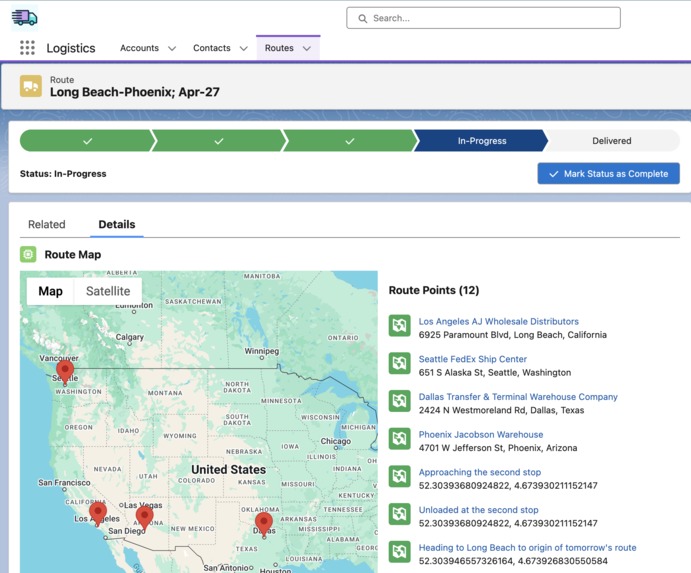Select the third completed path stage
The height and width of the screenshot is (573, 691).
point(349,141)
